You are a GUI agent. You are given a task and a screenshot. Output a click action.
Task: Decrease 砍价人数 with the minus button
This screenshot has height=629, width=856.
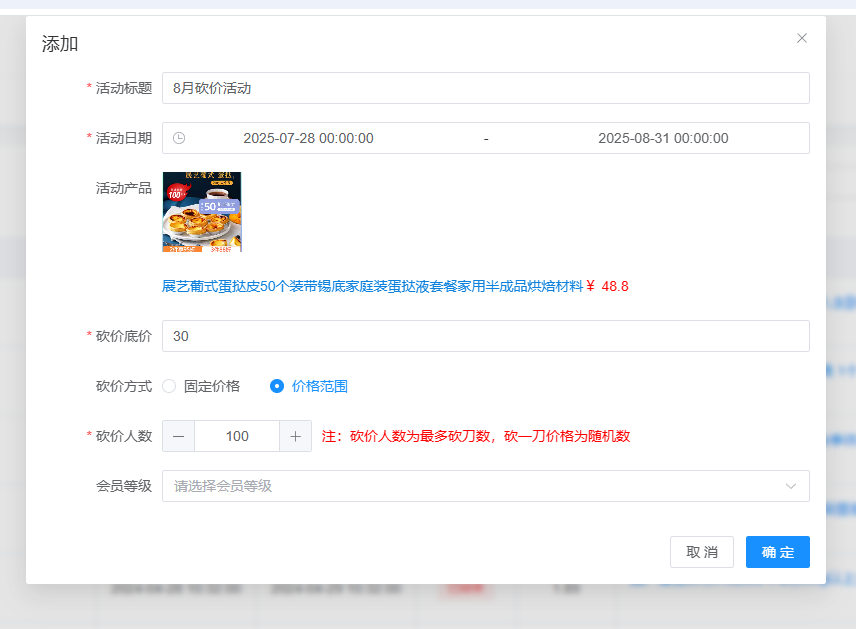179,436
